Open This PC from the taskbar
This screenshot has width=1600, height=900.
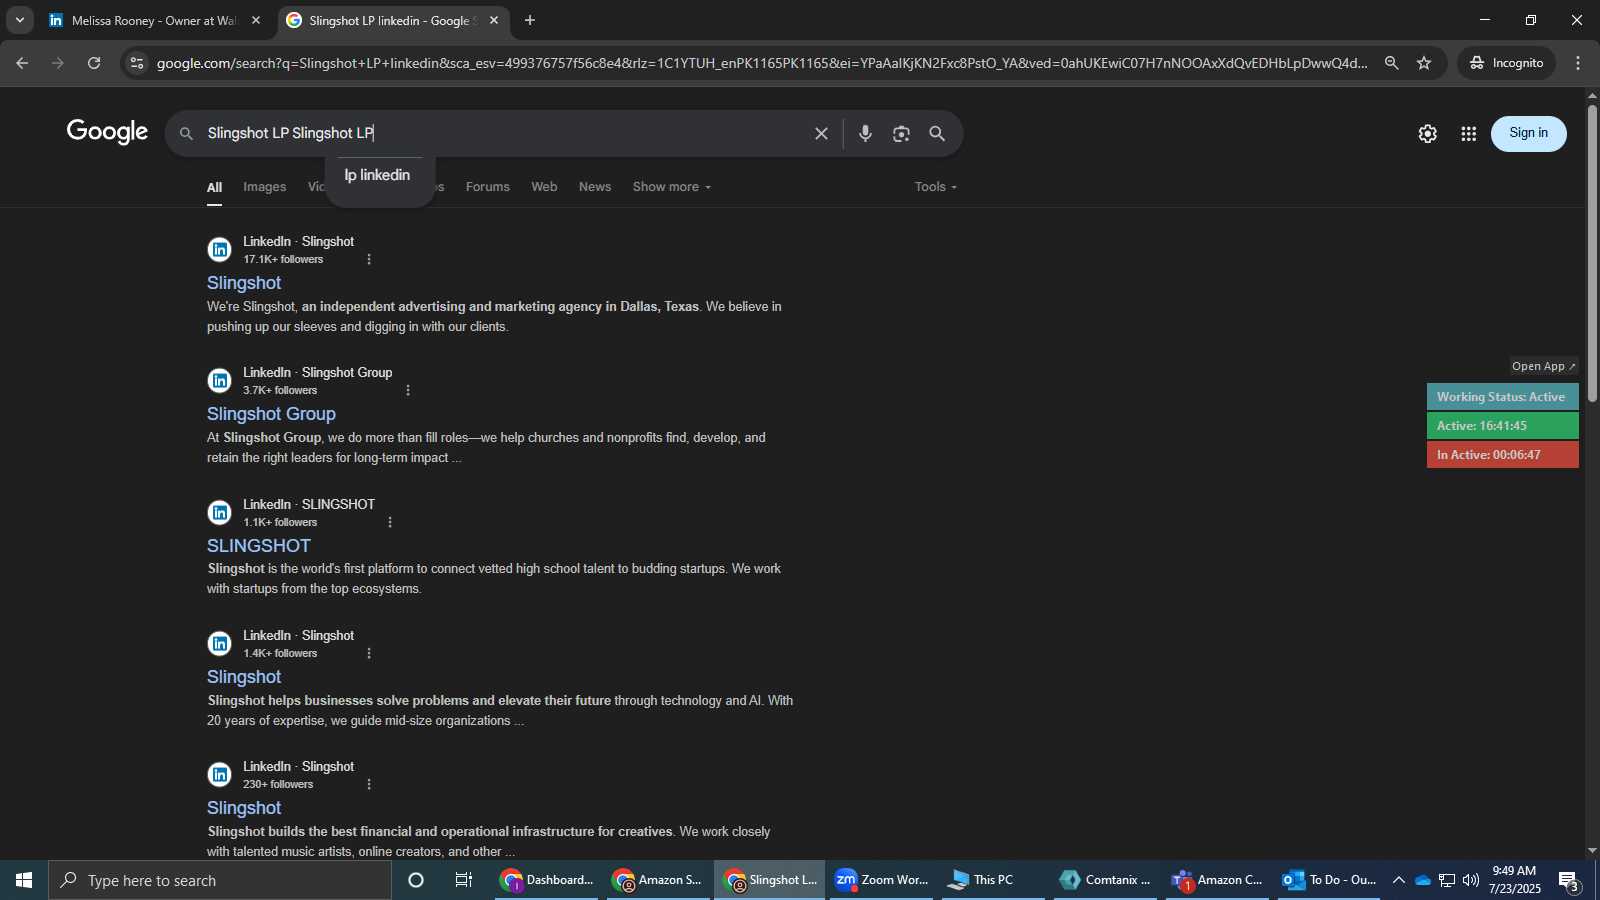point(993,880)
